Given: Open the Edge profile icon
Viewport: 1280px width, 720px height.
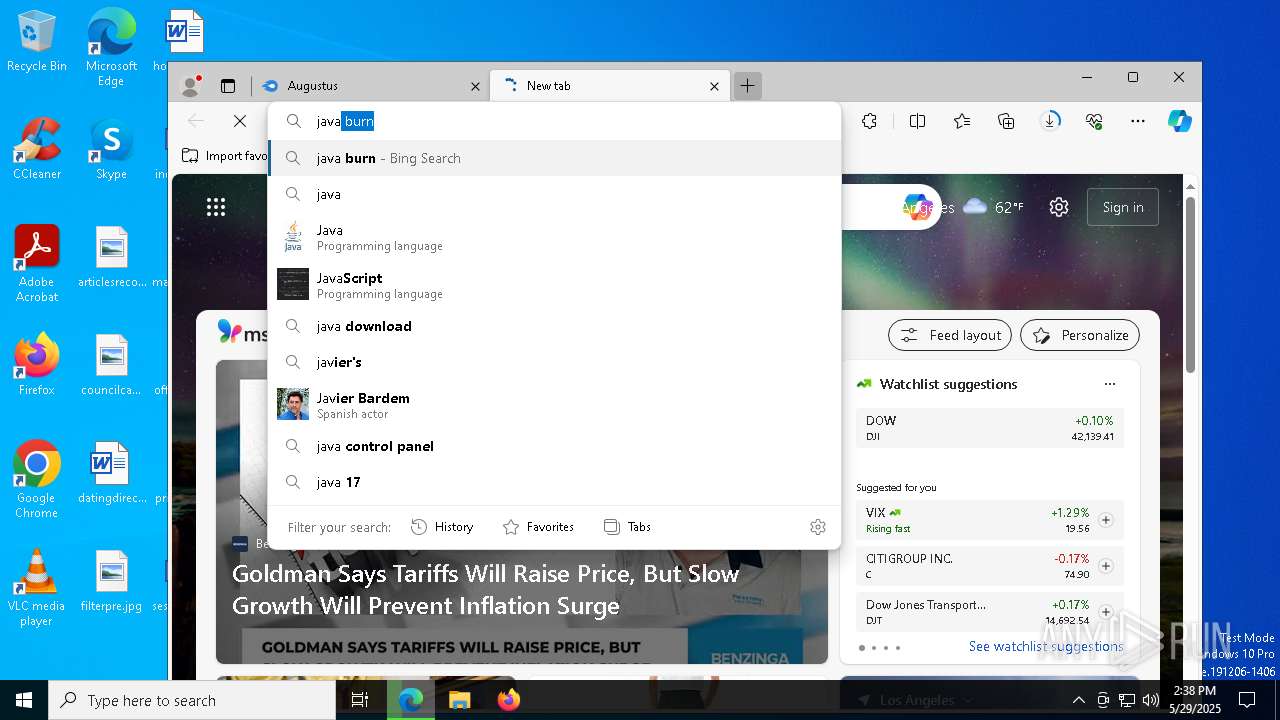Looking at the screenshot, I should tap(190, 86).
